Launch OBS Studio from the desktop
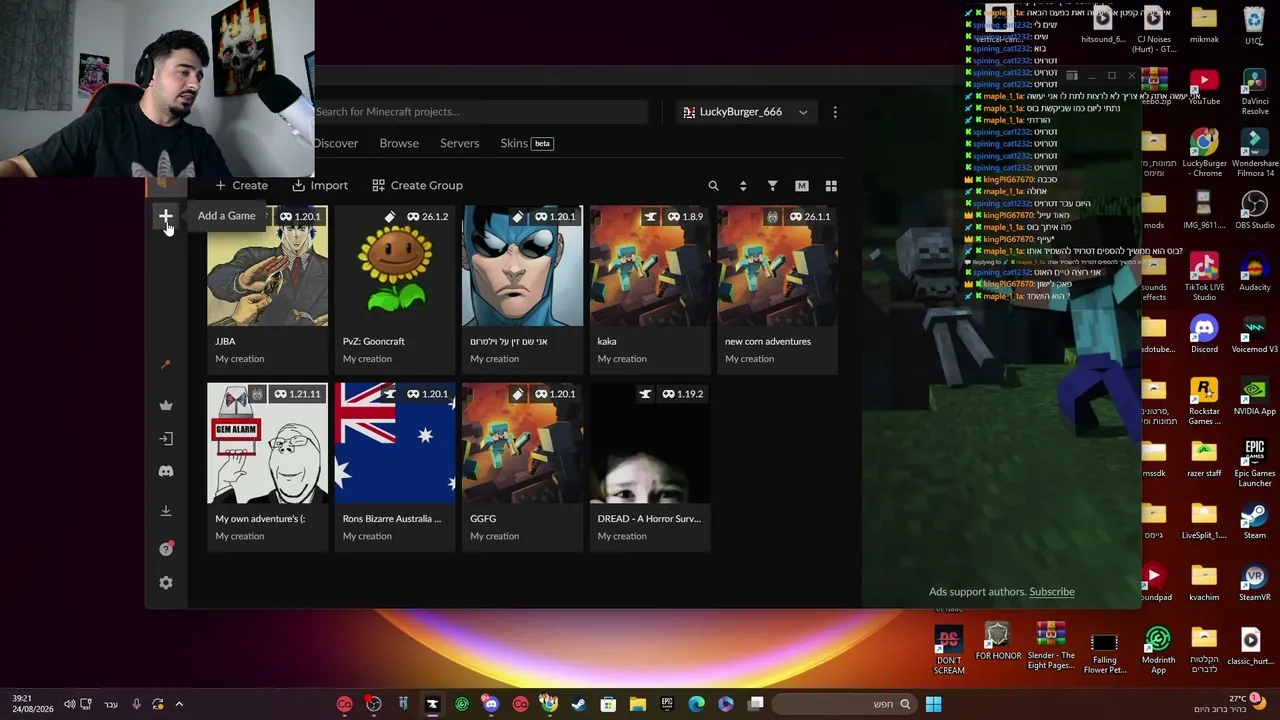 (1254, 210)
